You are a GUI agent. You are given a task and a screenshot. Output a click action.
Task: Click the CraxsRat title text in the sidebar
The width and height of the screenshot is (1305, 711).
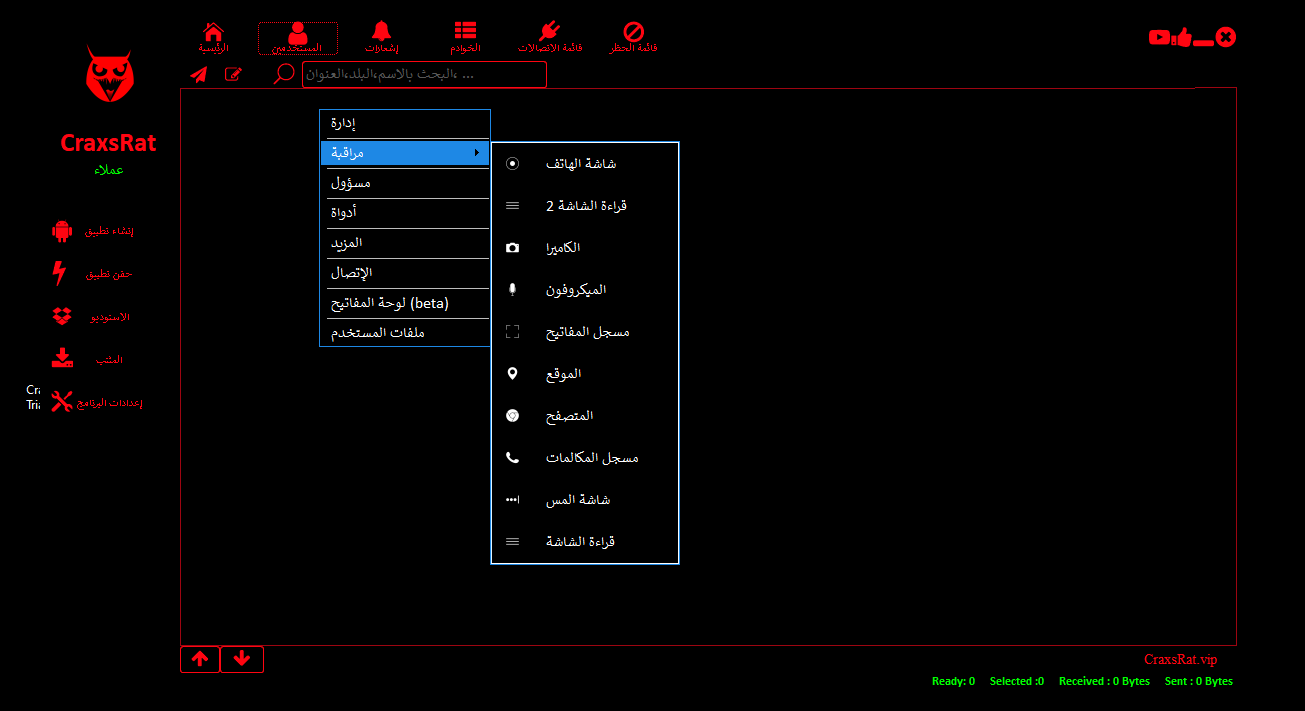coord(108,143)
